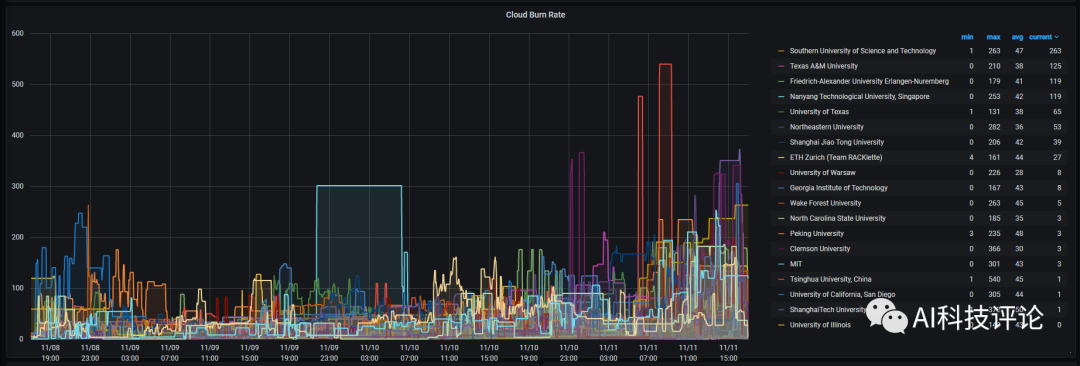Image resolution: width=1080 pixels, height=366 pixels.
Task: Change Georgia Institute of Technology color swatch
Action: [x=781, y=187]
